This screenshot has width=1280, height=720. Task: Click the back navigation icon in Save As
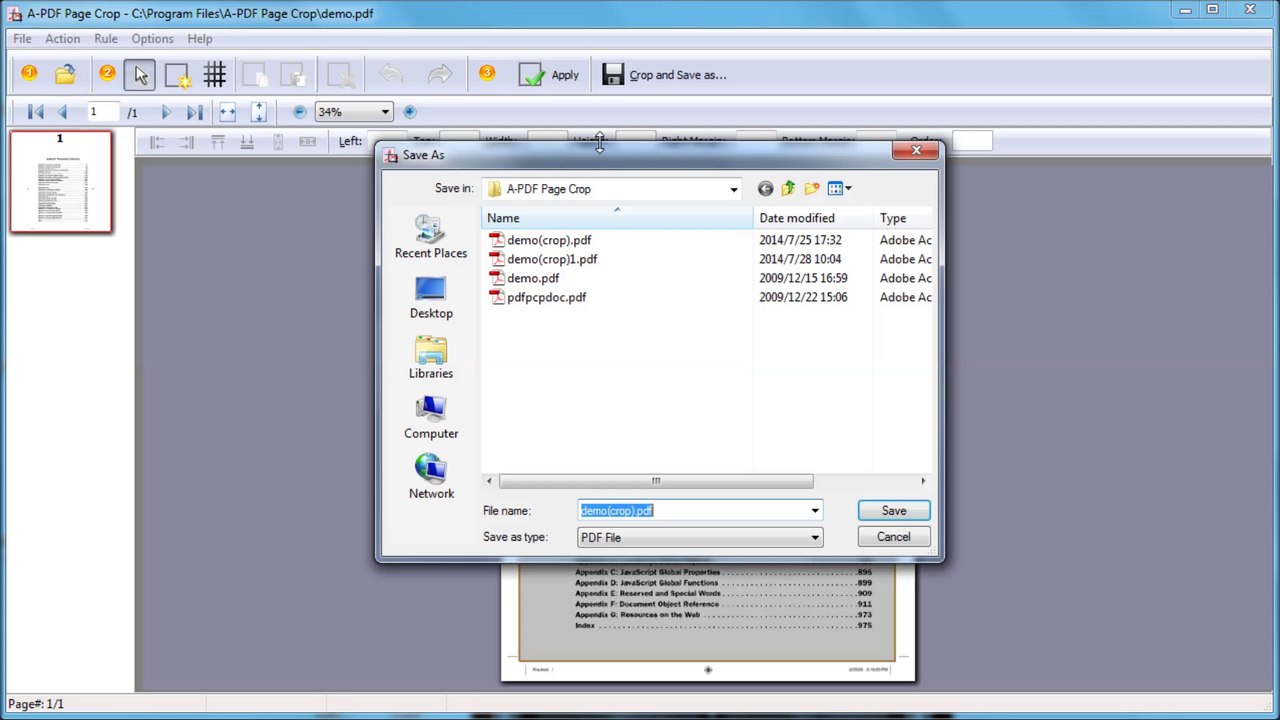(x=765, y=189)
